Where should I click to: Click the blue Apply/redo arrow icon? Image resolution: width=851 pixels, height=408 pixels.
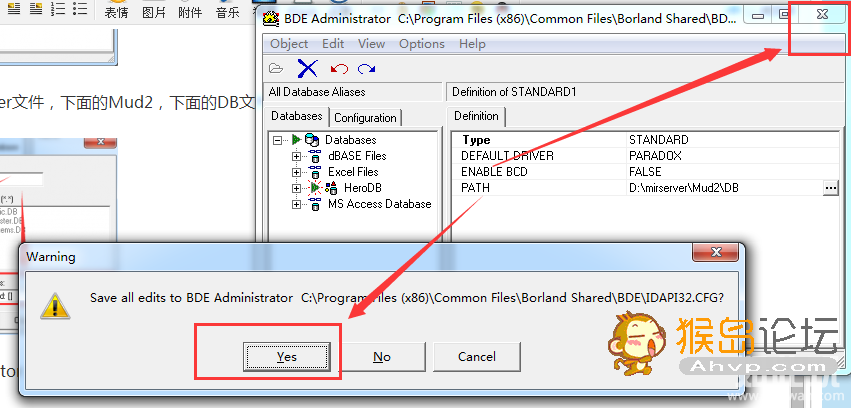point(367,68)
